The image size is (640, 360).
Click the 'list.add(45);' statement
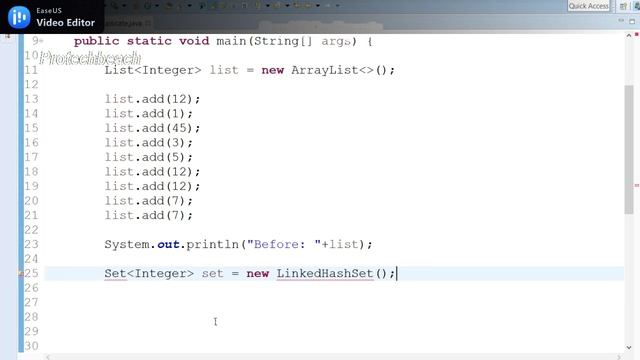tap(152, 128)
